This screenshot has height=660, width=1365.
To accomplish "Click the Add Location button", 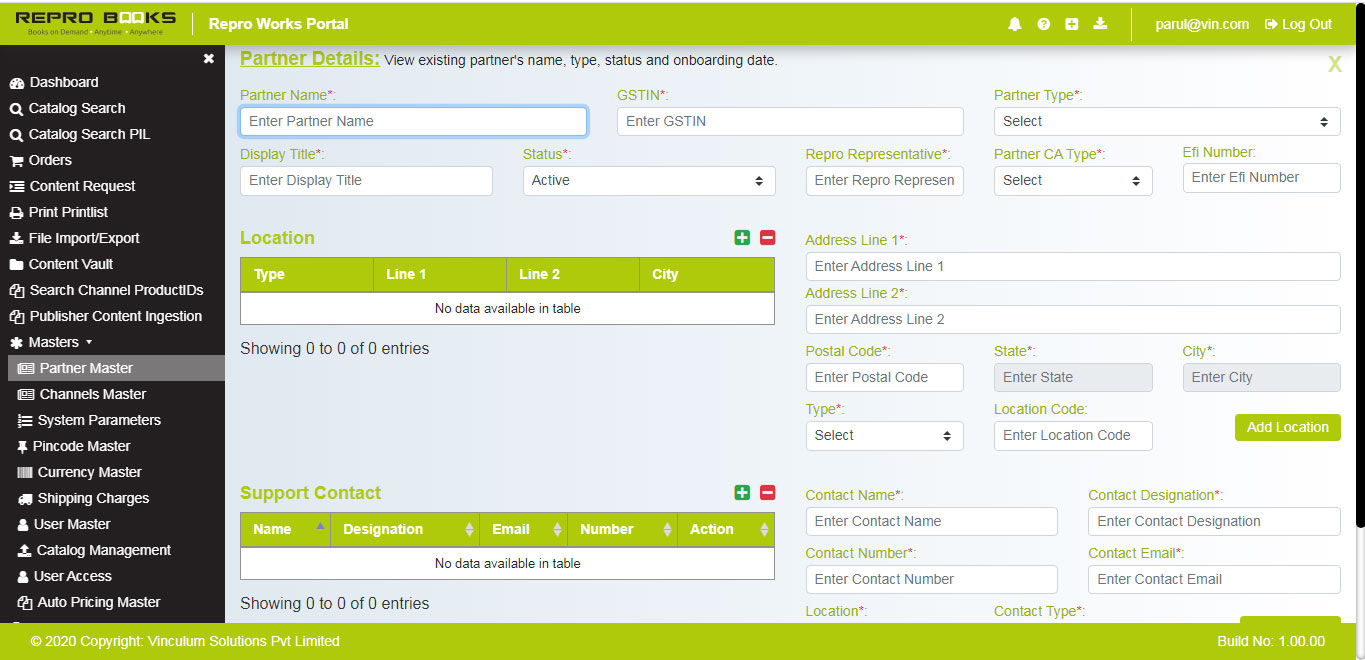I will 1287,427.
